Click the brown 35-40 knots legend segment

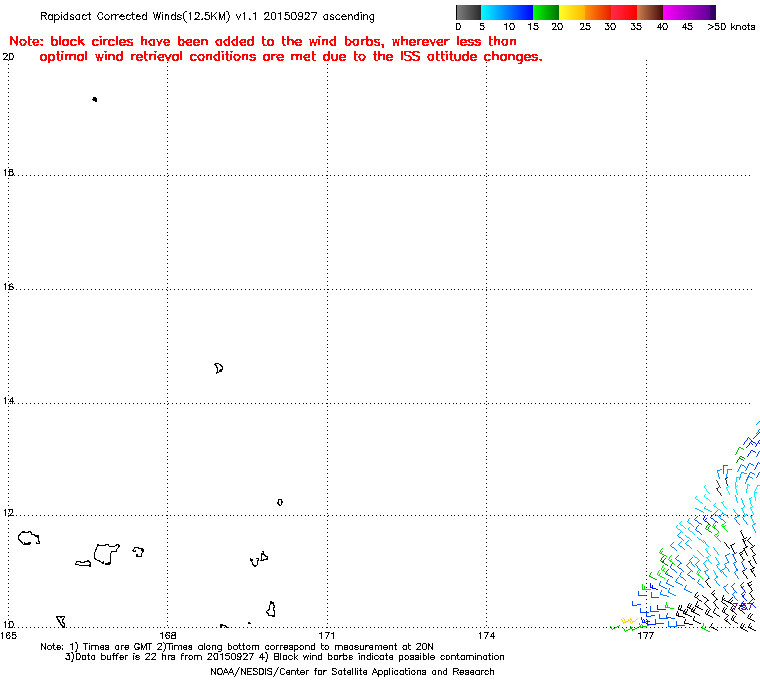click(x=649, y=12)
